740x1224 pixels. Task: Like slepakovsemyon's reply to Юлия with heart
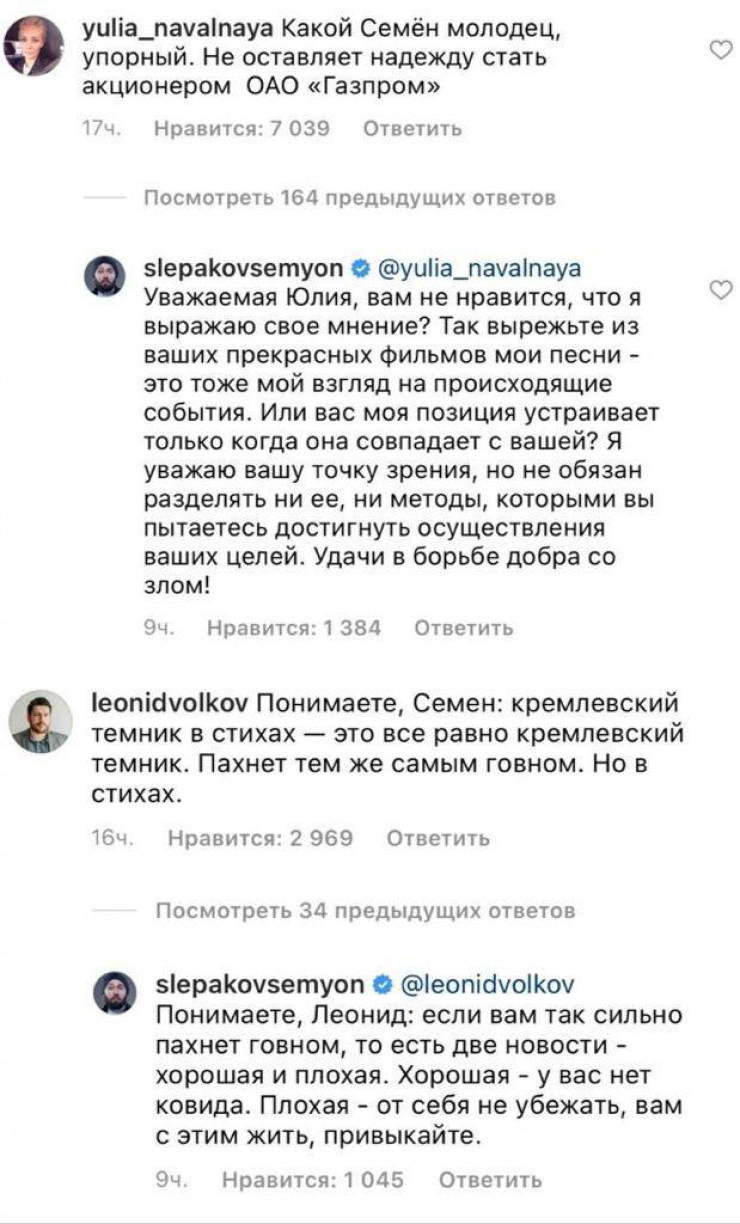pos(720,290)
